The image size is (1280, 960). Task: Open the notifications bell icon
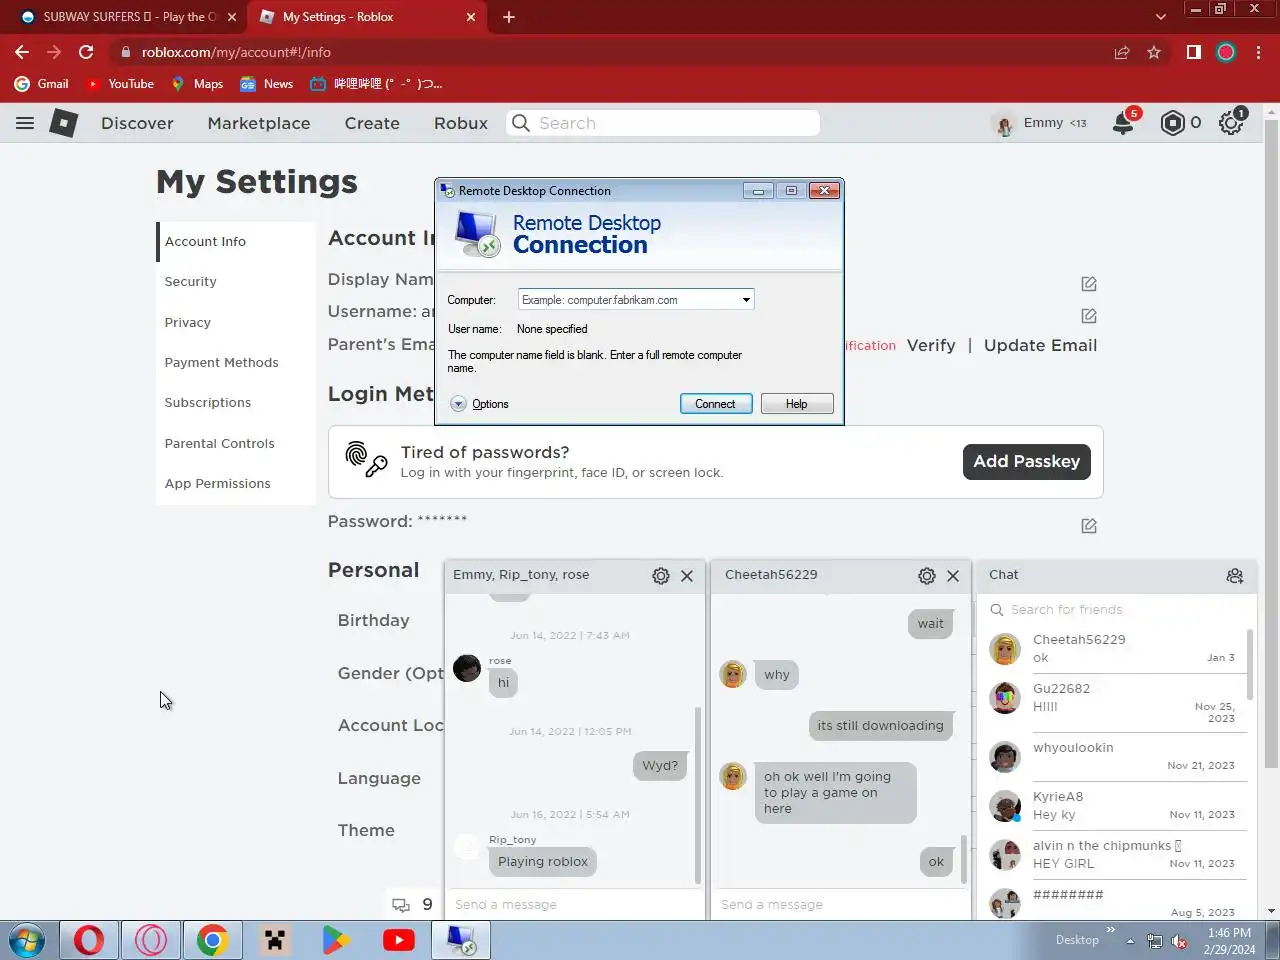click(x=1124, y=123)
